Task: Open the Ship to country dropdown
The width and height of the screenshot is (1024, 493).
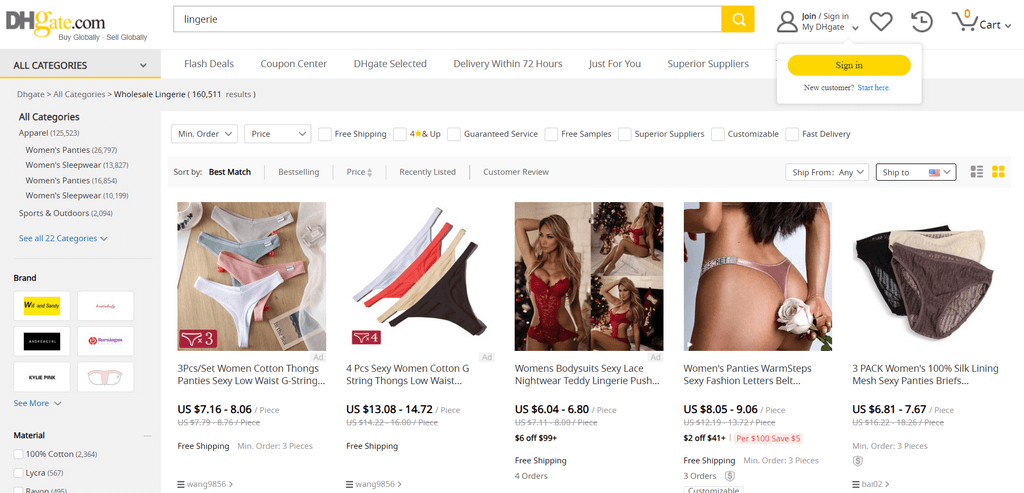Action: 916,172
